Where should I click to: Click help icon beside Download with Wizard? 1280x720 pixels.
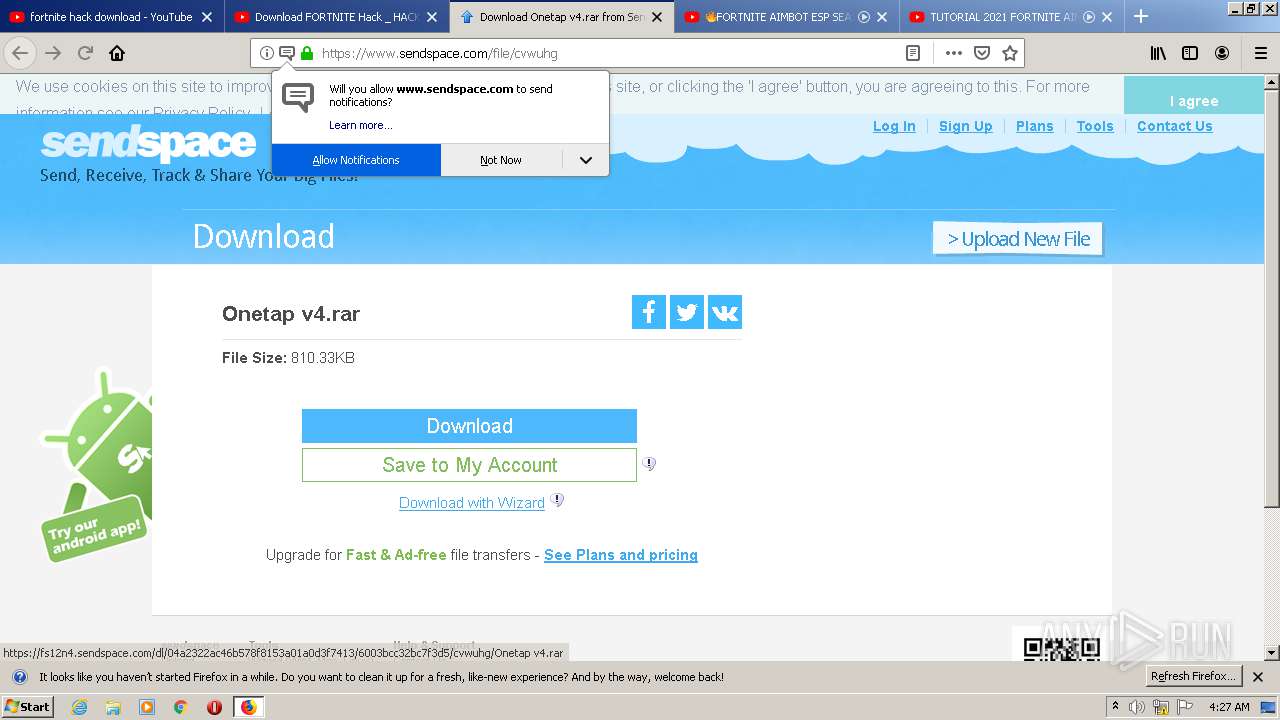[557, 500]
